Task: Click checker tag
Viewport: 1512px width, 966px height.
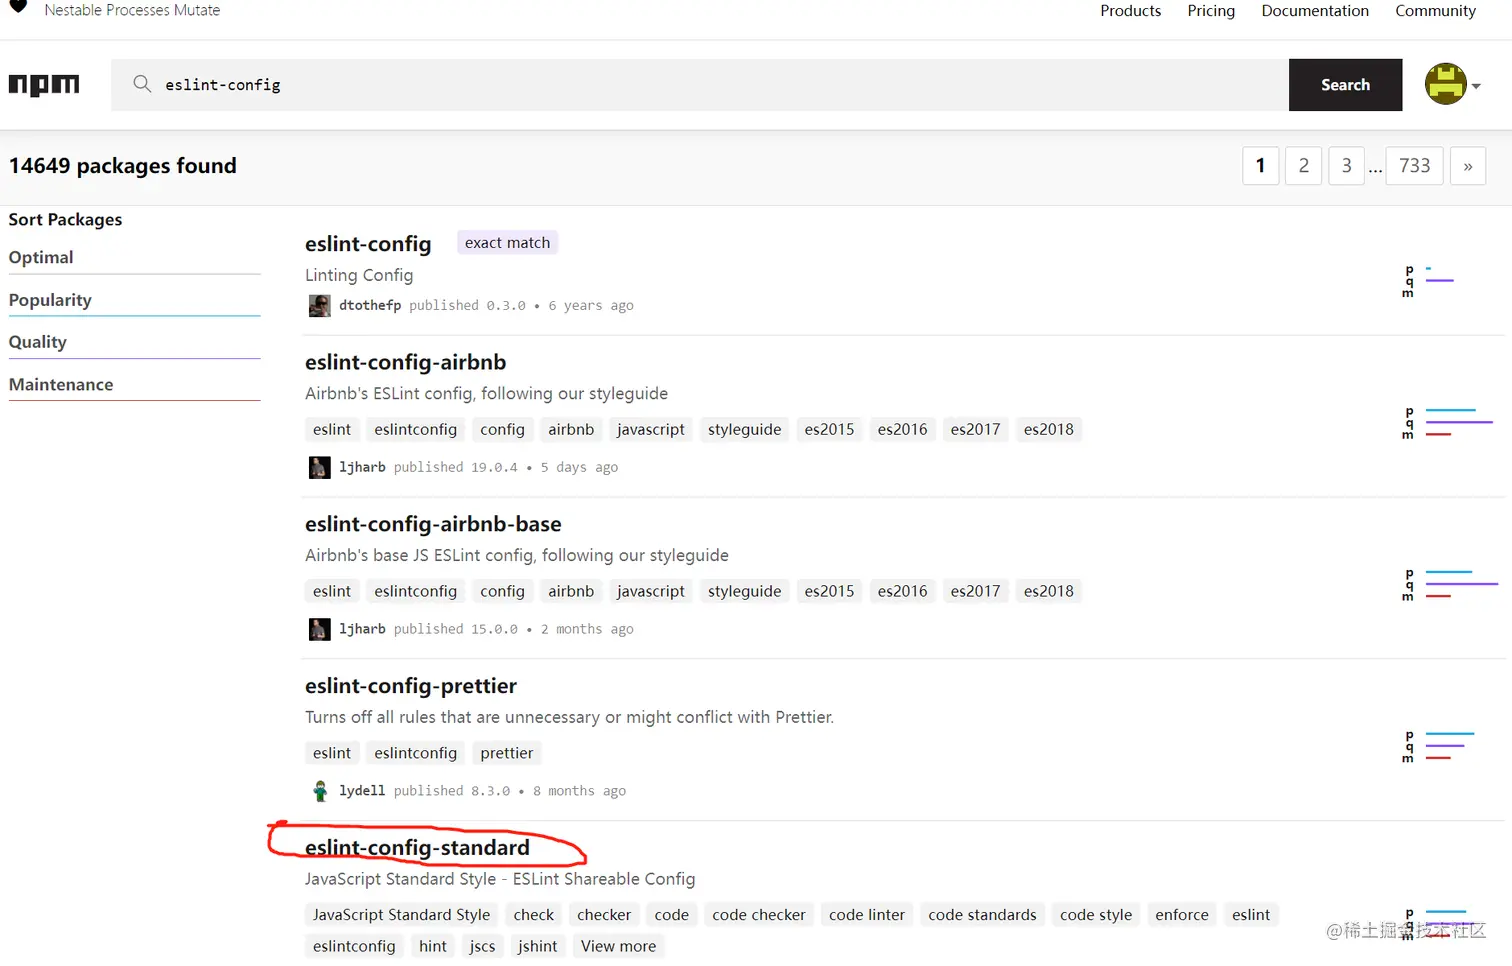Action: (604, 915)
